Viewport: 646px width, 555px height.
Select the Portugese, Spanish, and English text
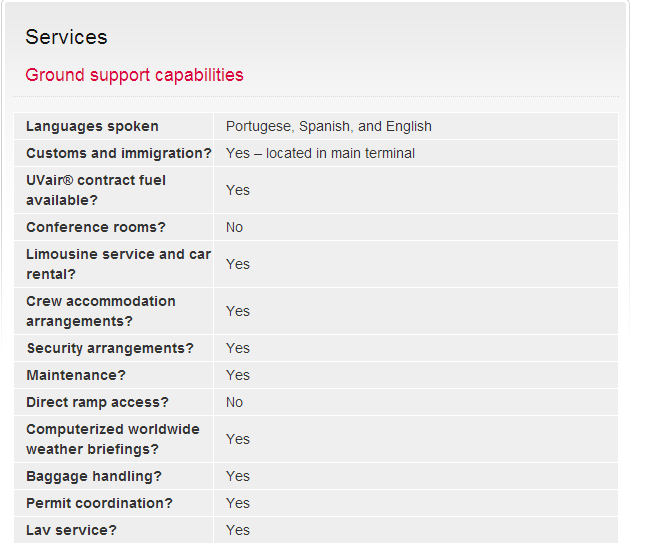point(329,126)
